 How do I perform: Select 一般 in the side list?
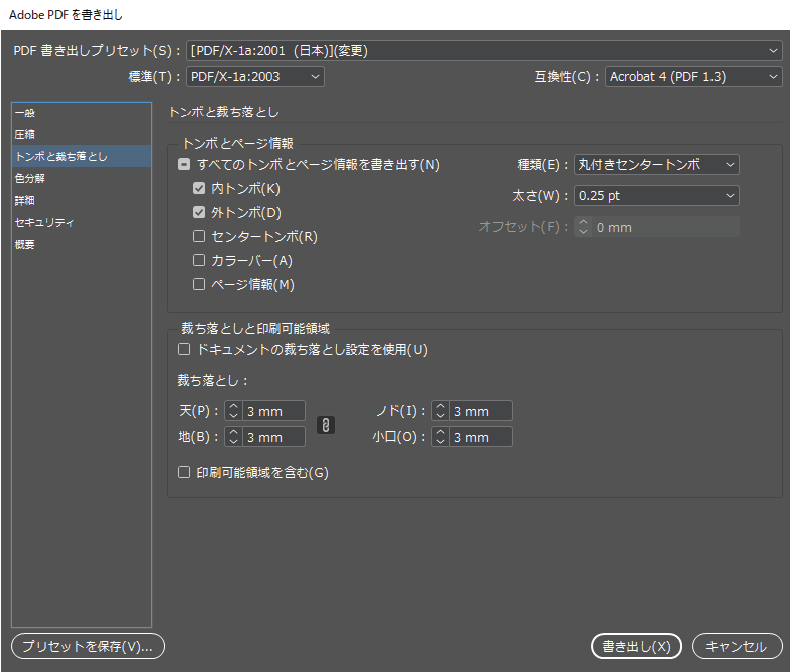click(x=81, y=113)
